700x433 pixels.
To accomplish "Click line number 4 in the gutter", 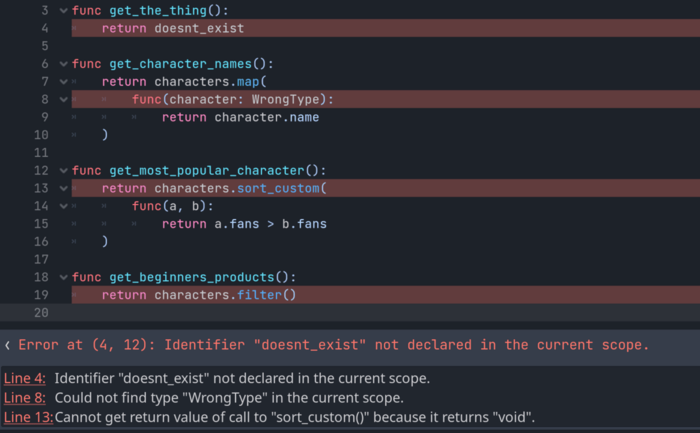I will tap(44, 28).
